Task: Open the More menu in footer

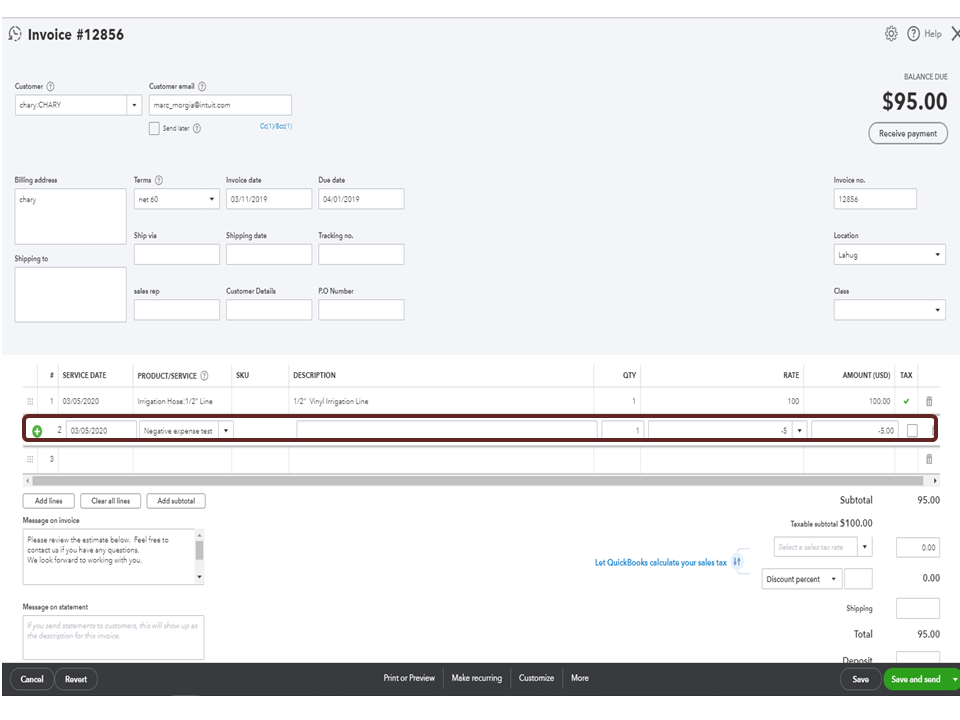Action: (580, 678)
